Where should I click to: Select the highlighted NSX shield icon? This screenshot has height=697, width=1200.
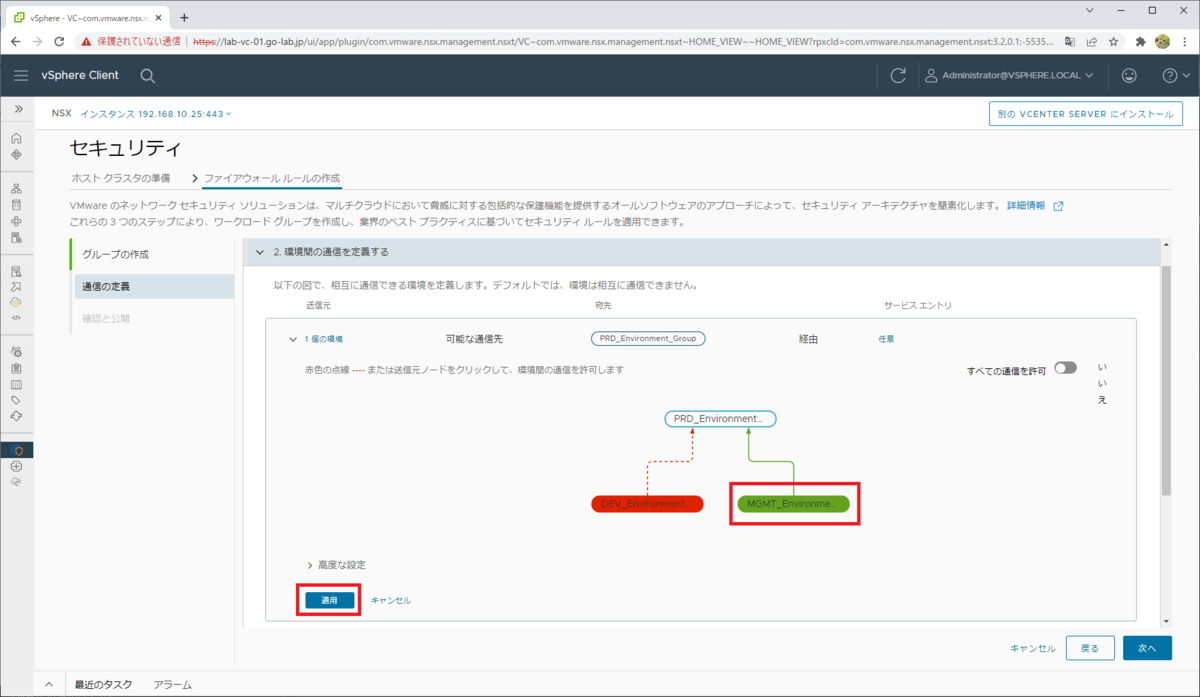tap(16, 450)
